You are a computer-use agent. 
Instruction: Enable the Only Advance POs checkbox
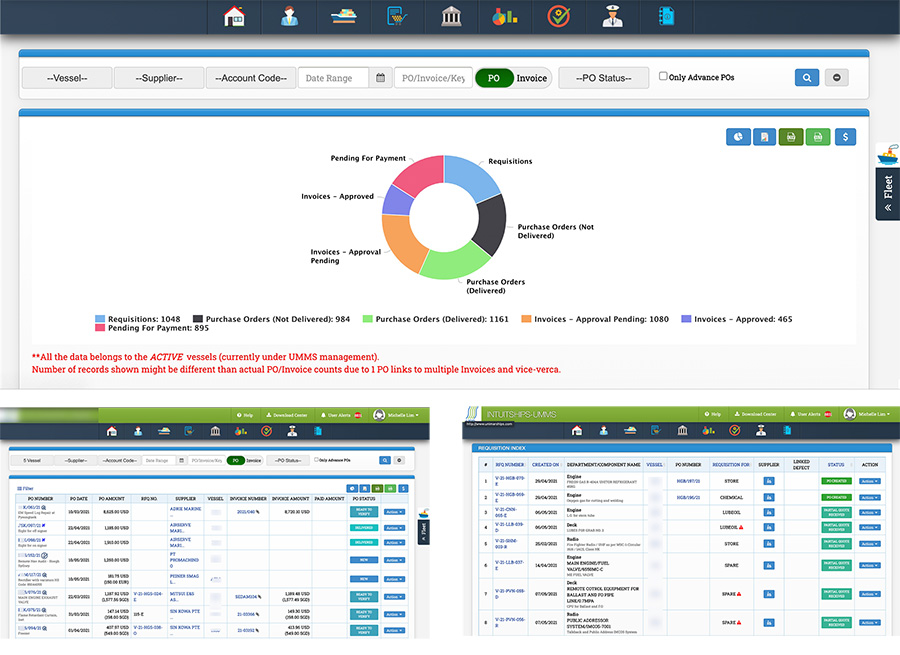click(663, 76)
